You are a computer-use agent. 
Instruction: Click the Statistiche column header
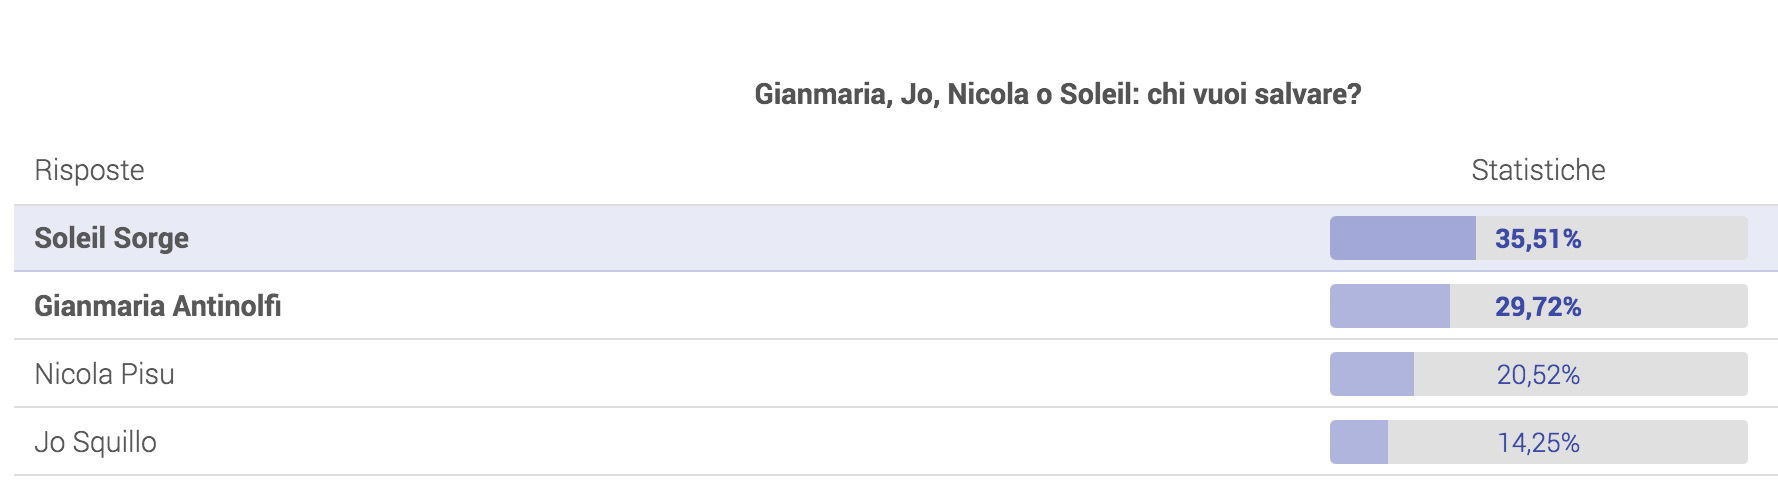tap(1538, 170)
